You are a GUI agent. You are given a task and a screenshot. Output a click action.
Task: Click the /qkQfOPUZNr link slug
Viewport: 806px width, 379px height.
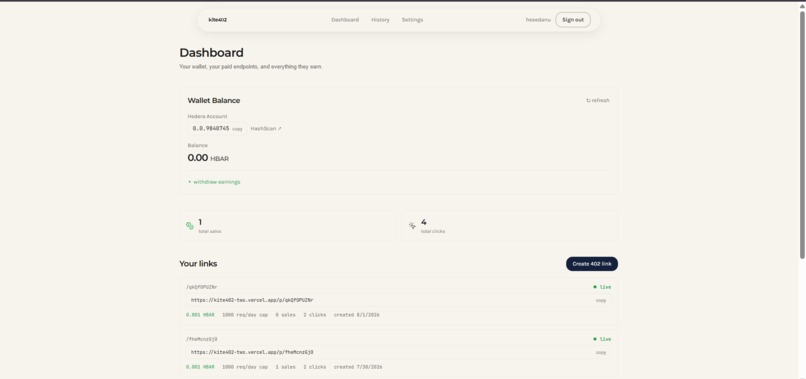point(202,287)
